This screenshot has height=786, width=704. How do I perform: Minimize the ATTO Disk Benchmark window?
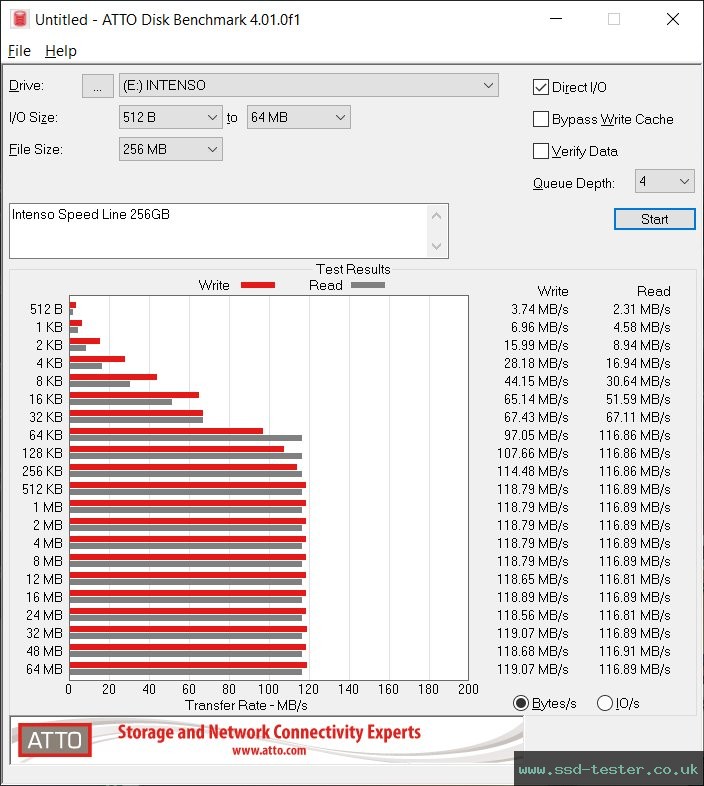(556, 19)
